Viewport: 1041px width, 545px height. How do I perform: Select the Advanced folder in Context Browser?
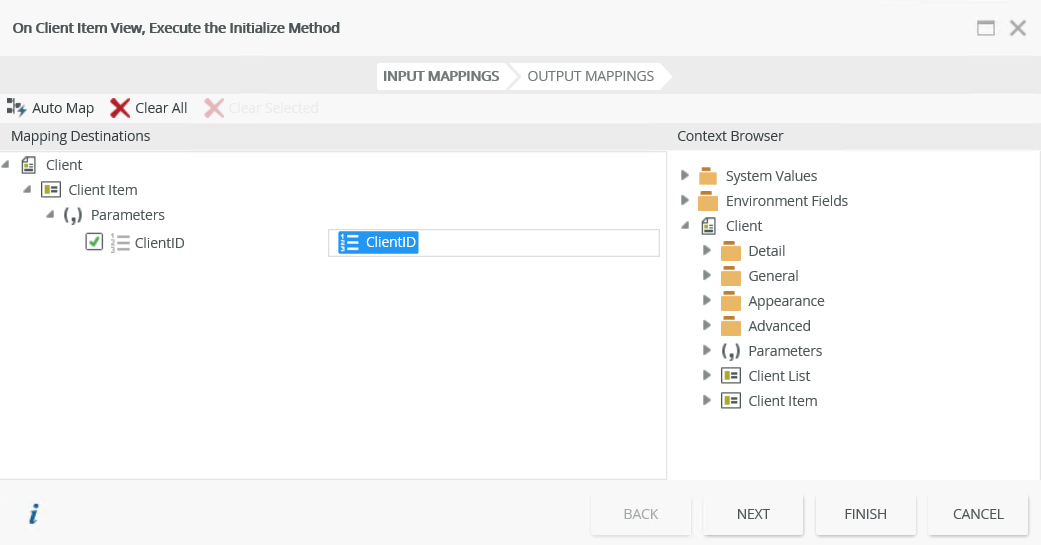point(779,326)
